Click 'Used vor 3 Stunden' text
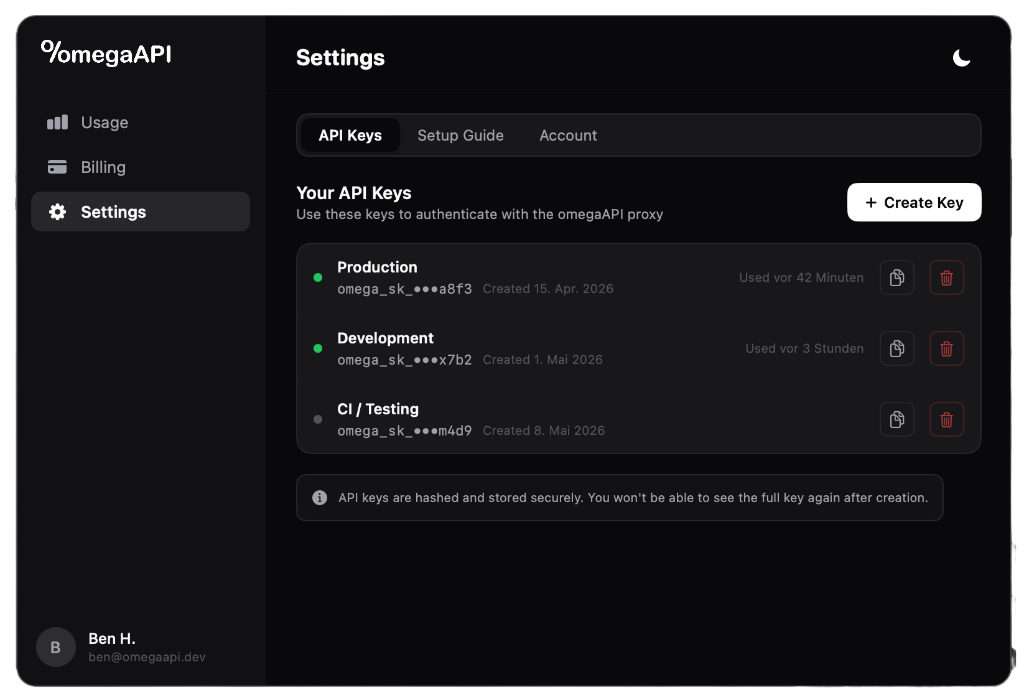 805,349
